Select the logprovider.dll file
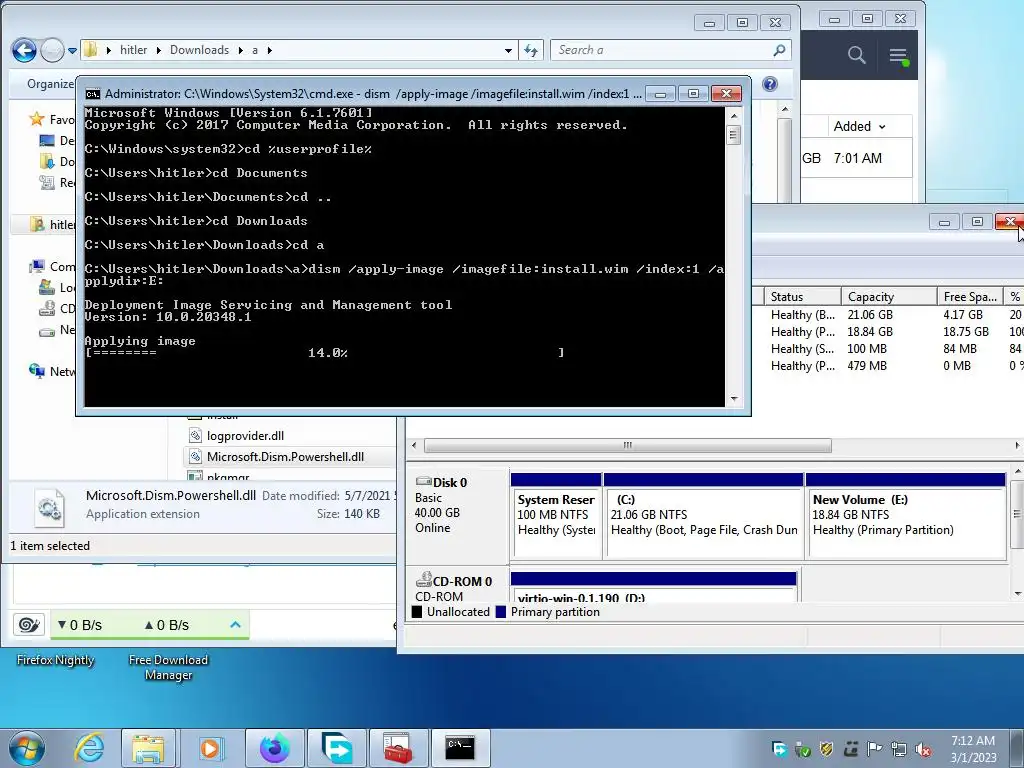This screenshot has width=1024, height=768. (x=245, y=436)
